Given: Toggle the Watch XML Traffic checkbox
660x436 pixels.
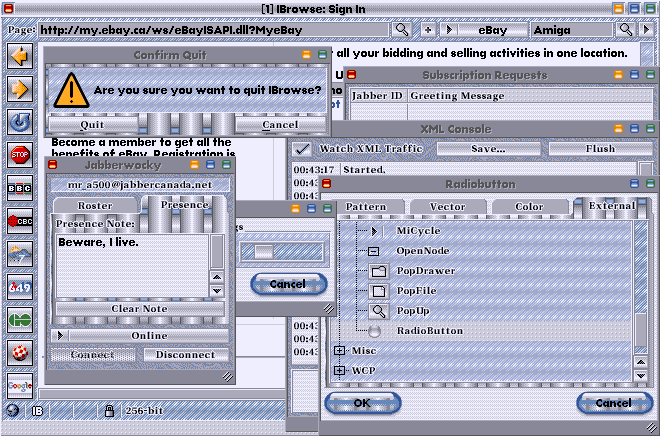Looking at the screenshot, I should click(302, 149).
